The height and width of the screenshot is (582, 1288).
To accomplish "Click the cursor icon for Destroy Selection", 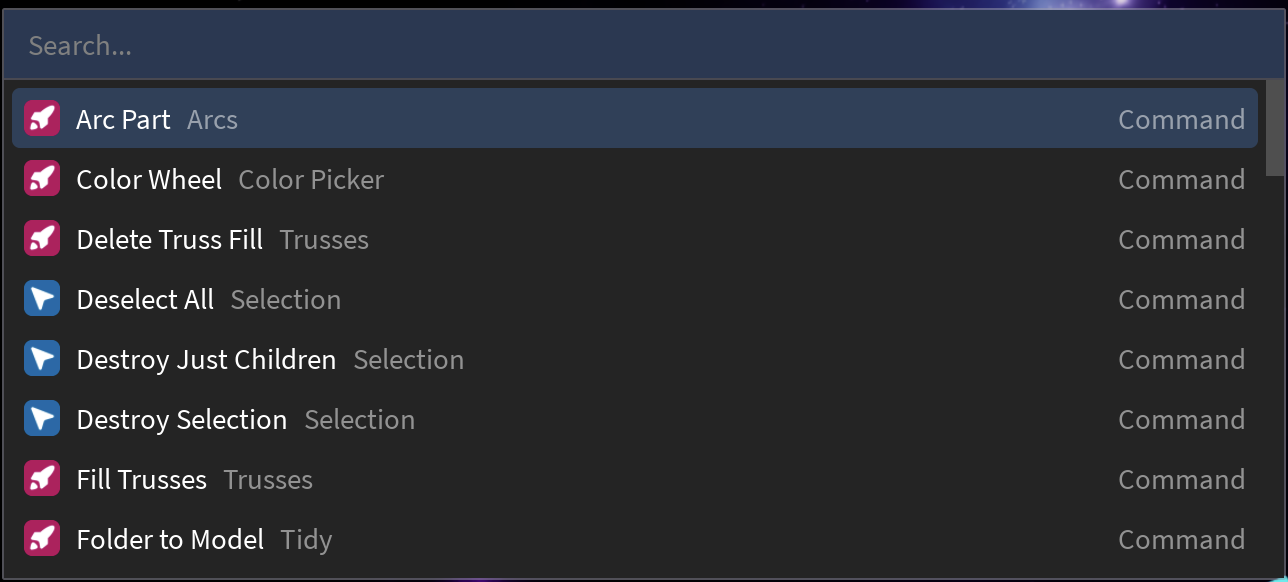I will pos(42,418).
